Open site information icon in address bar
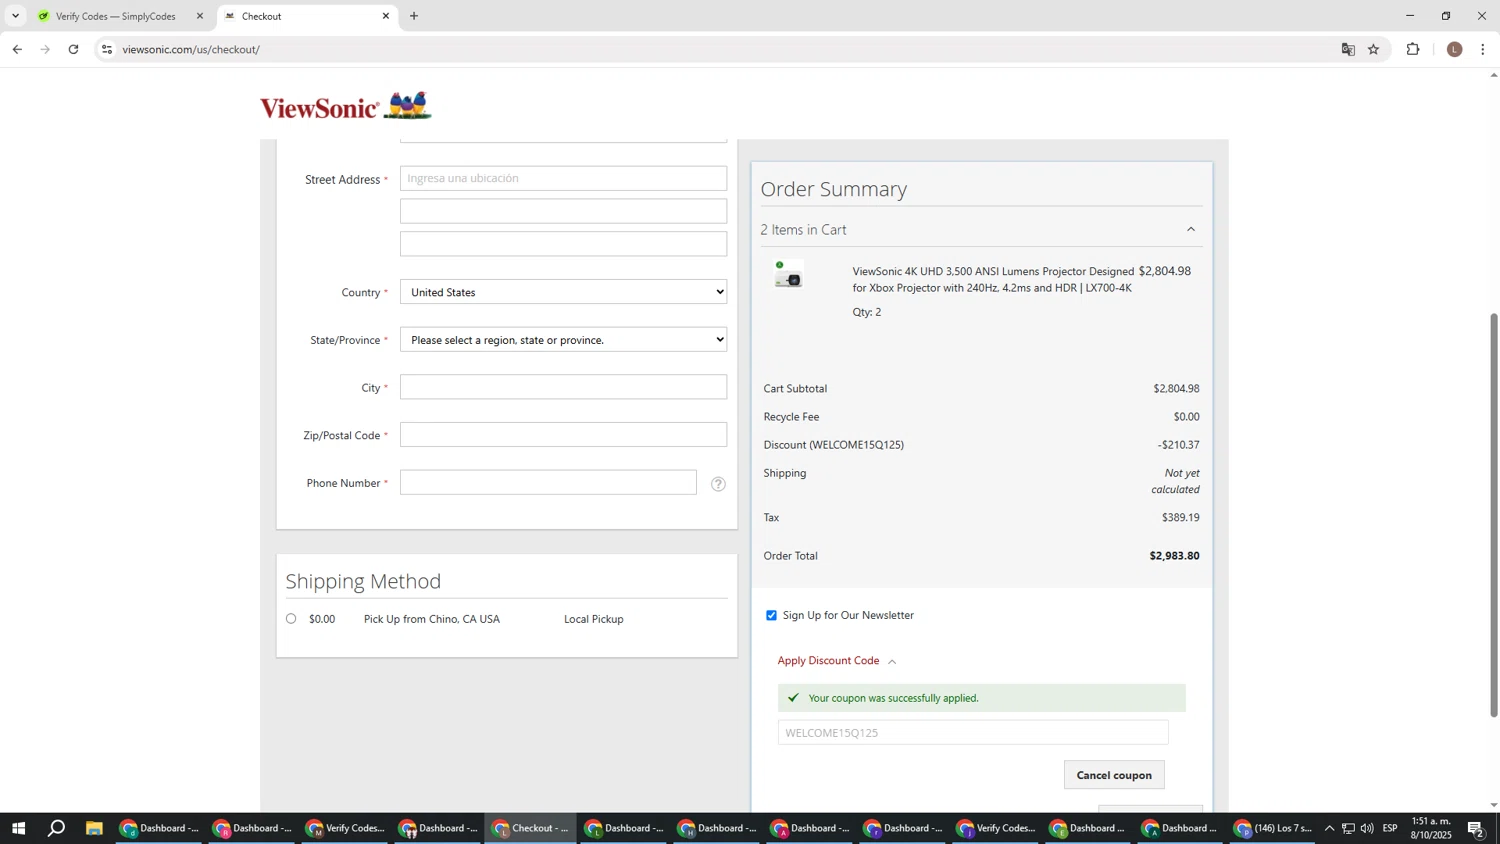The image size is (1500, 844). point(107,49)
